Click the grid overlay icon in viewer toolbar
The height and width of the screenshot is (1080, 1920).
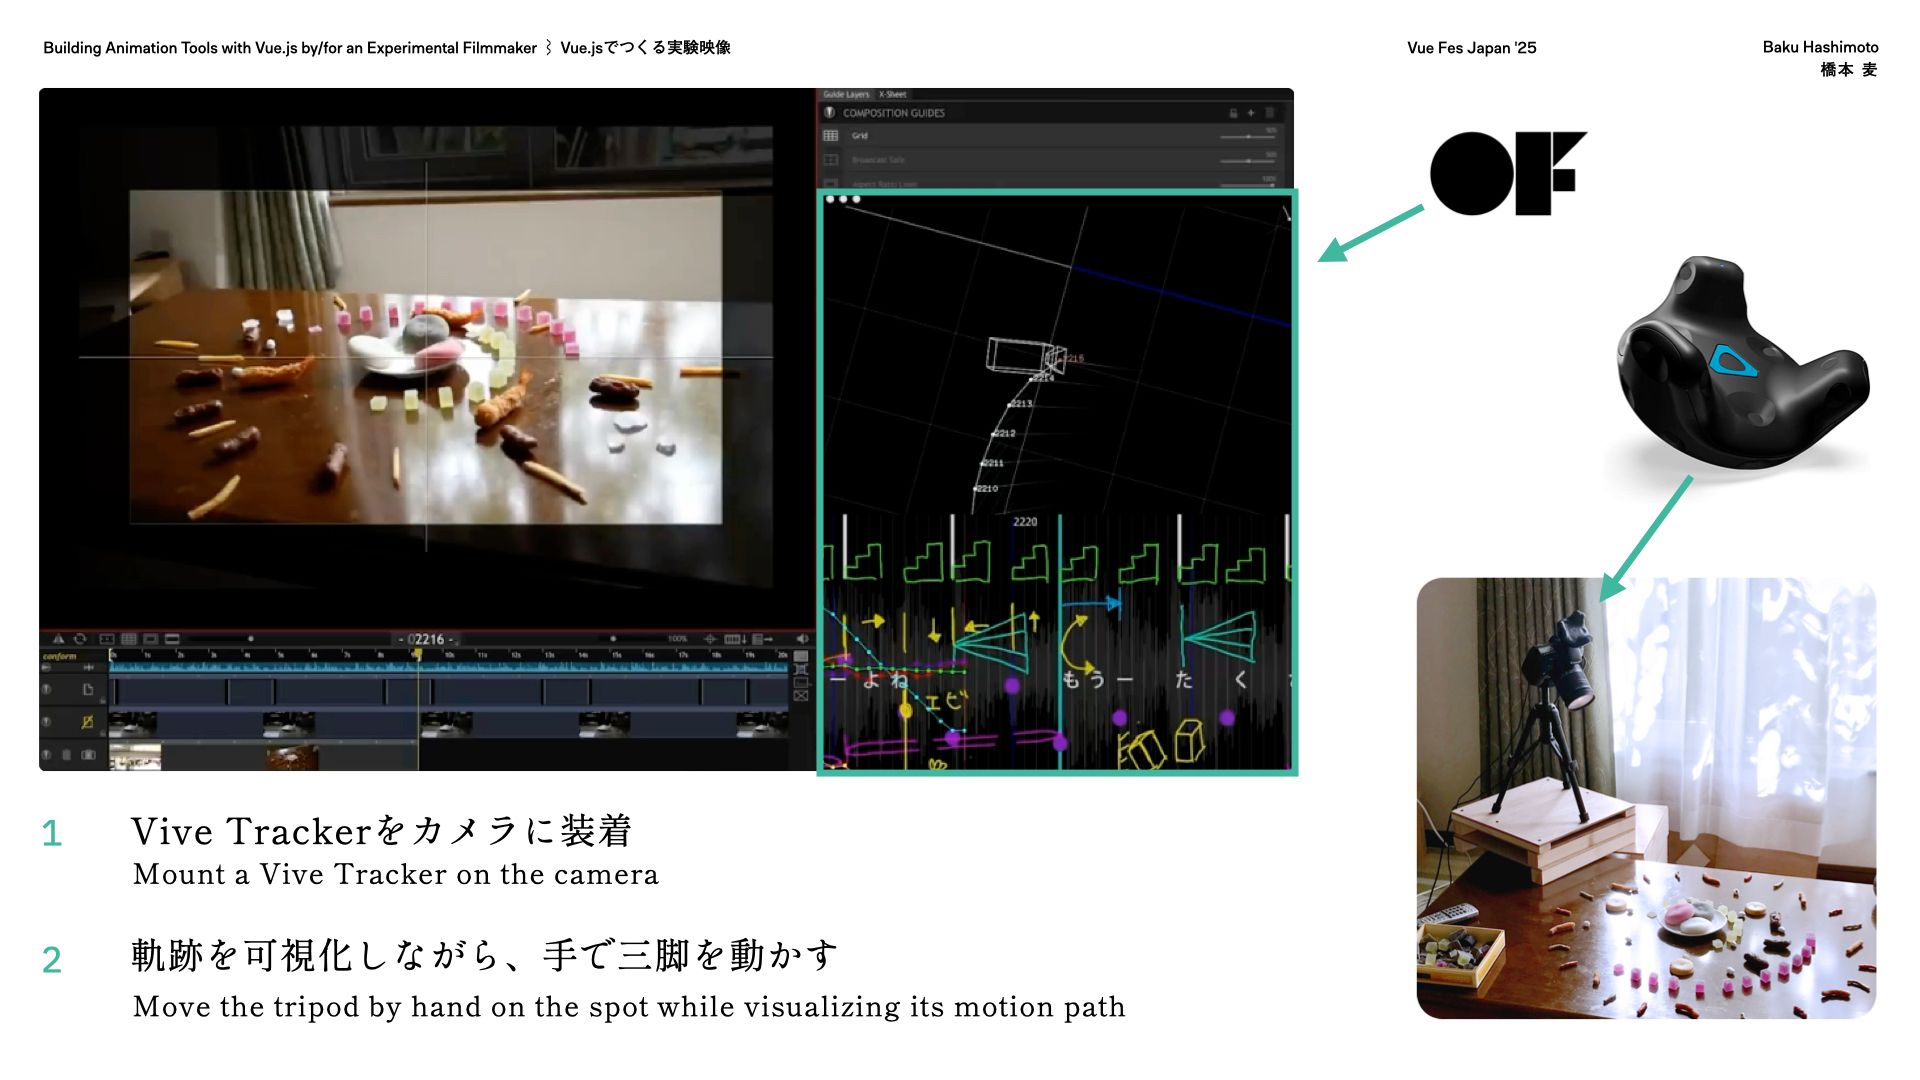(129, 639)
